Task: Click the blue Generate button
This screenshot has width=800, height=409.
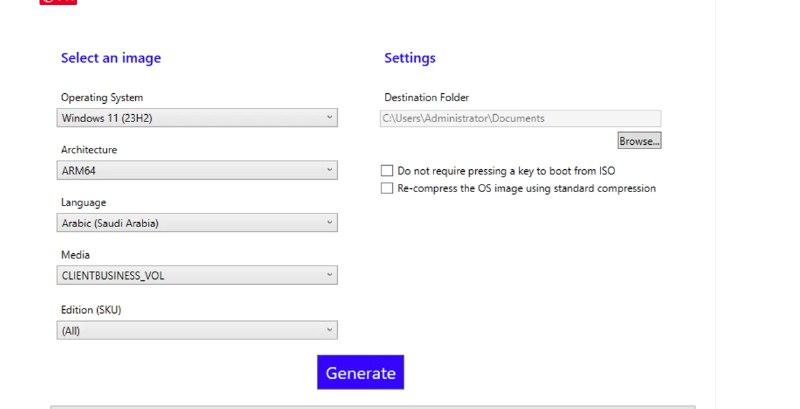Action: point(360,373)
